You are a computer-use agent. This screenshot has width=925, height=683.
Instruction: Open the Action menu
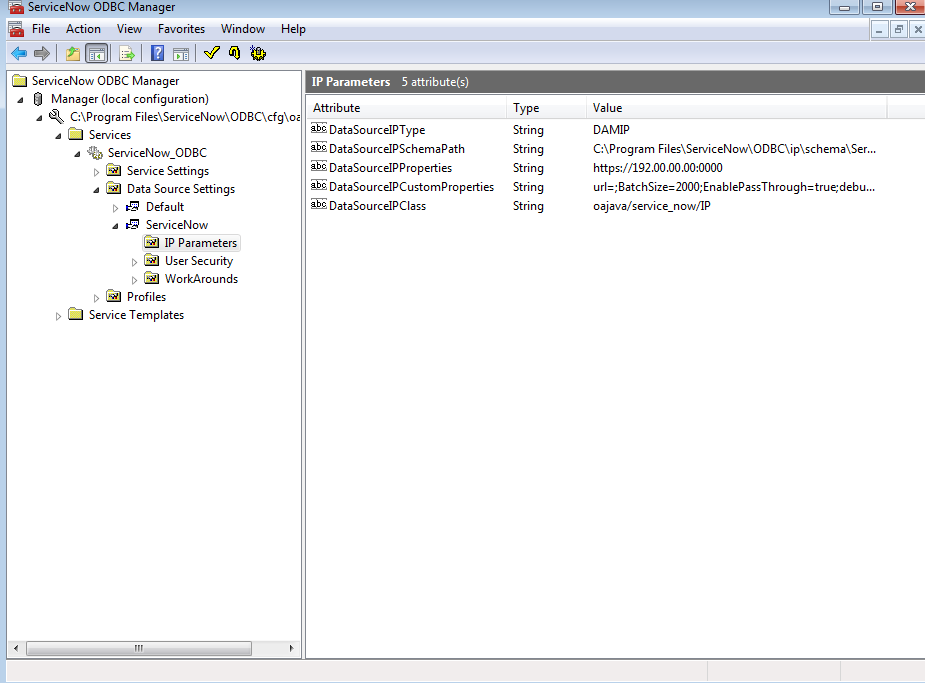(x=83, y=29)
